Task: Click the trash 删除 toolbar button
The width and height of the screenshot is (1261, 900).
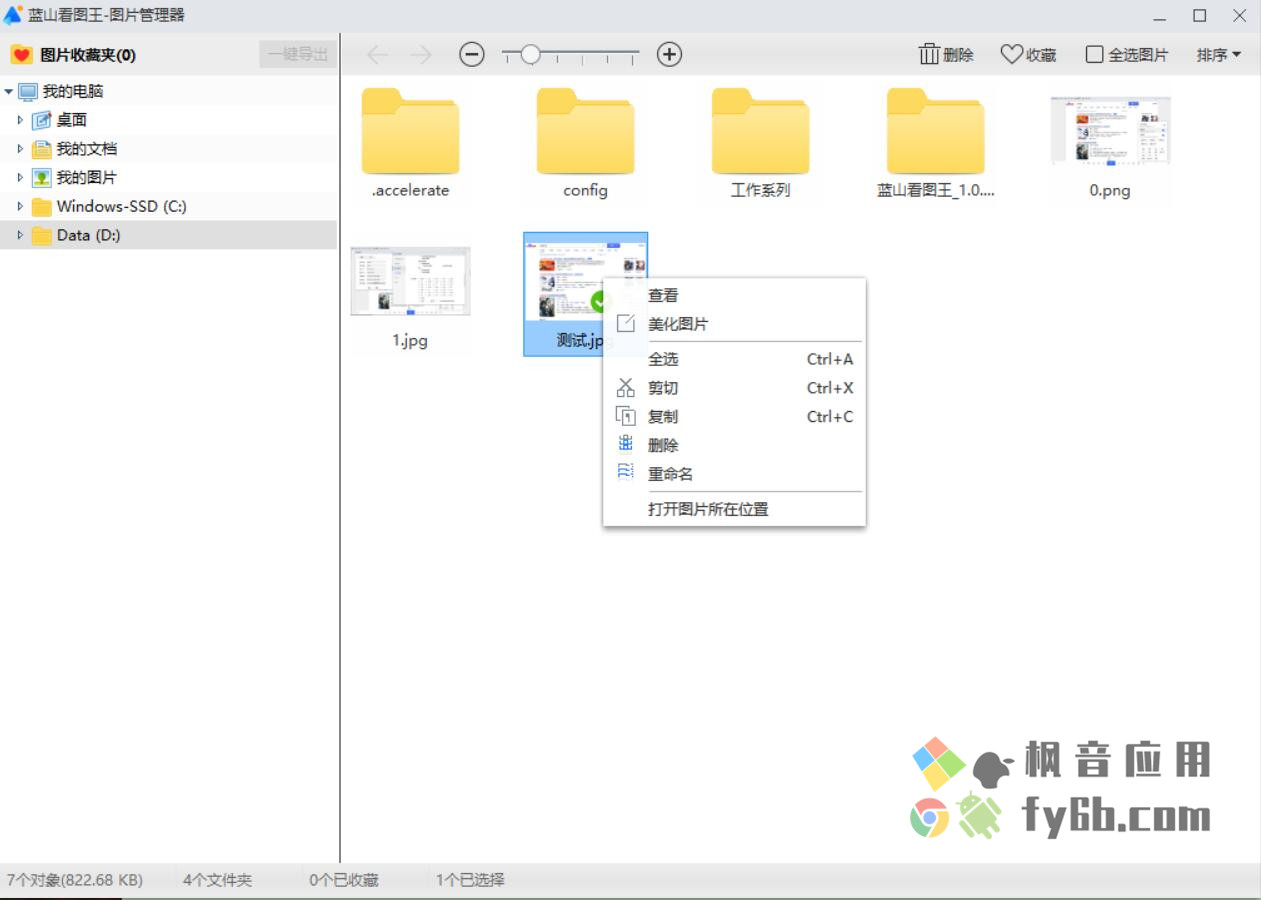Action: (x=946, y=55)
